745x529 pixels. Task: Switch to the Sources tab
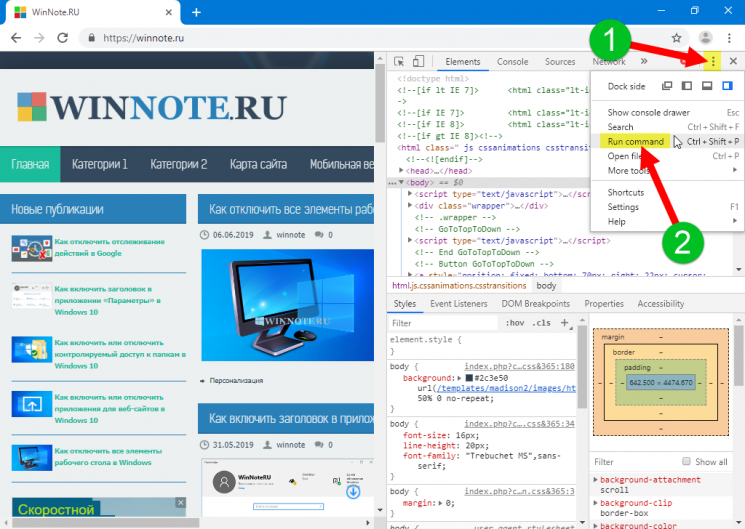560,62
